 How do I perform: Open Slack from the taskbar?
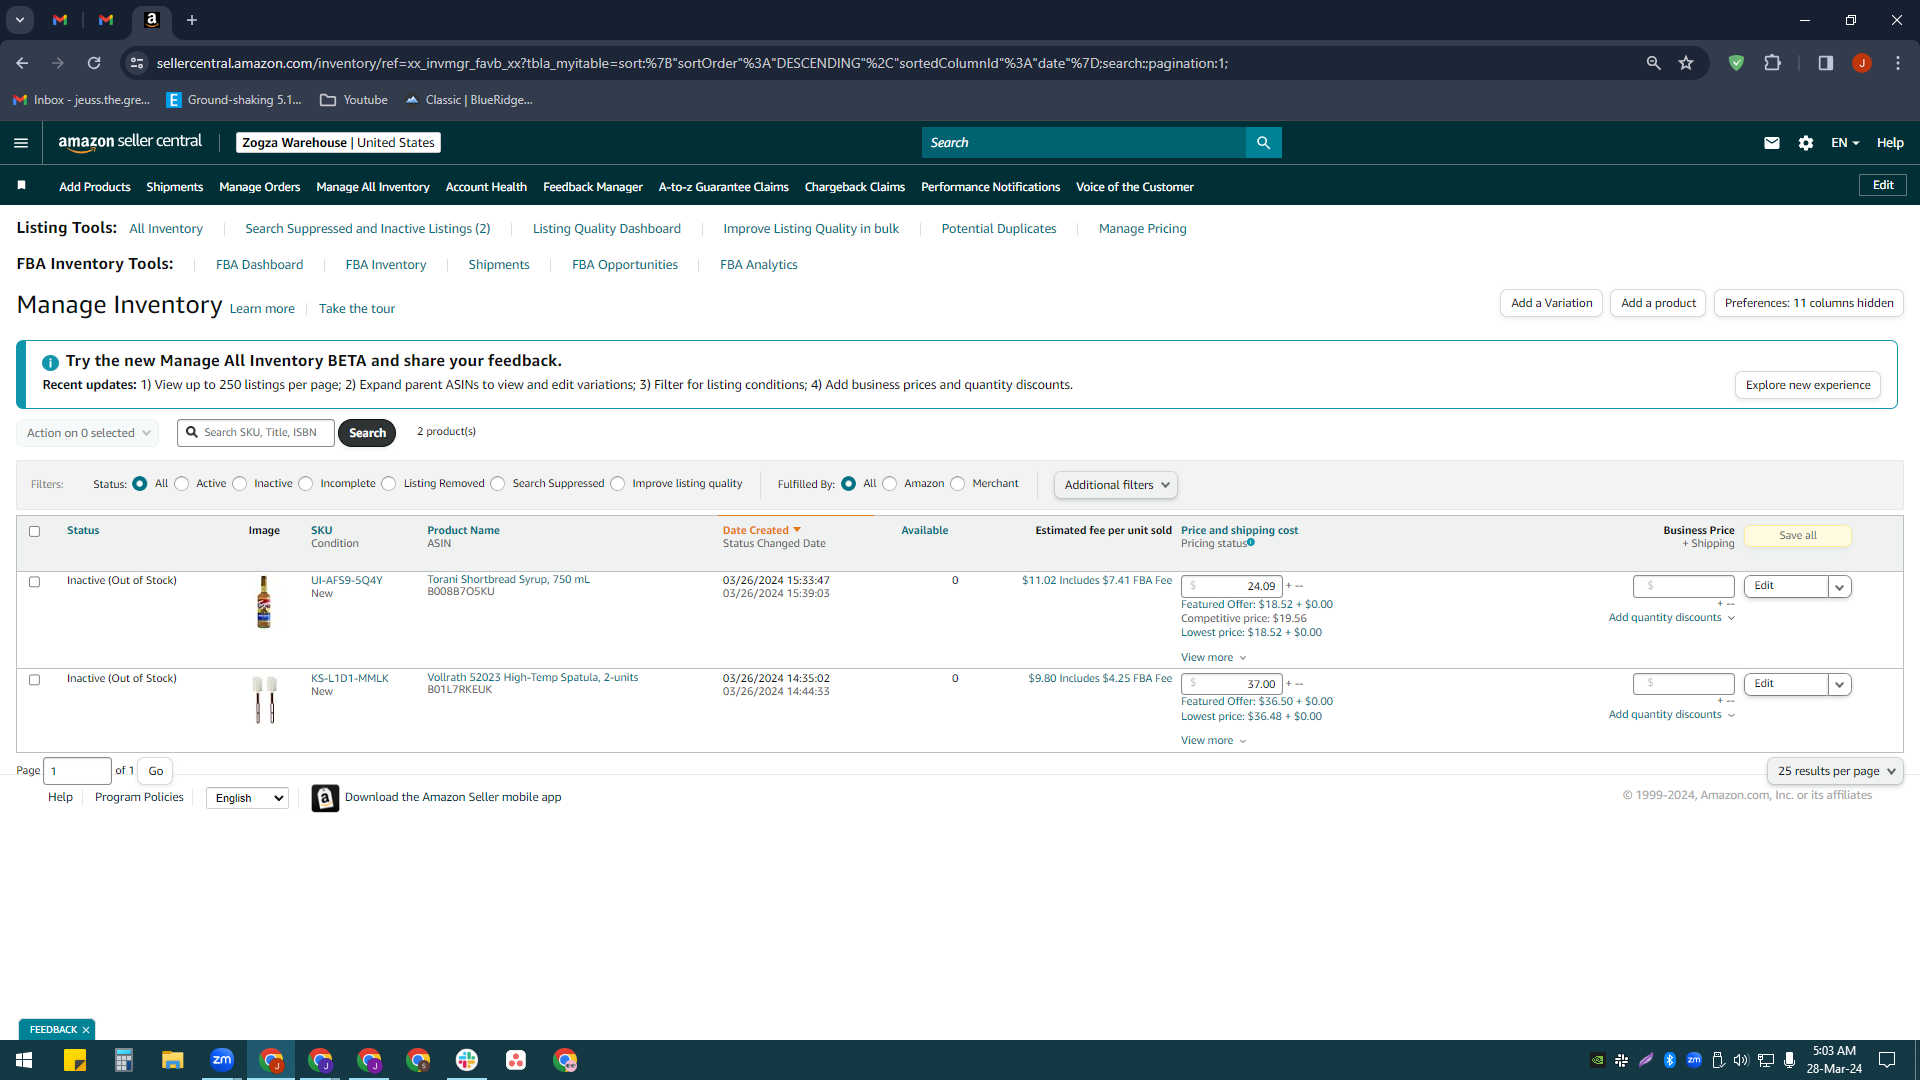[x=467, y=1060]
